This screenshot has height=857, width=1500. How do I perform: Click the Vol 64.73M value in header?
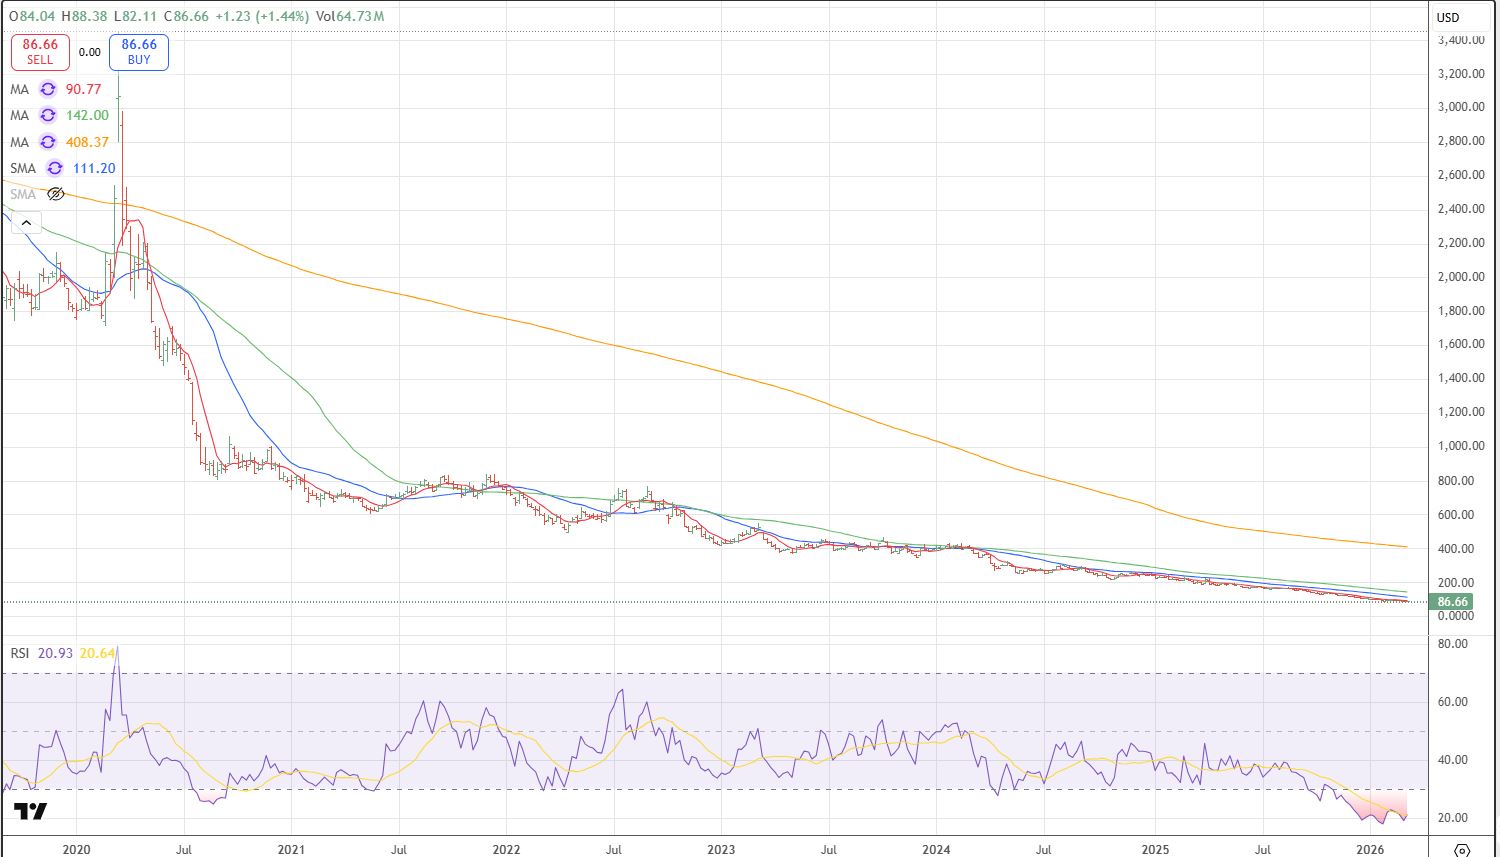pos(355,17)
